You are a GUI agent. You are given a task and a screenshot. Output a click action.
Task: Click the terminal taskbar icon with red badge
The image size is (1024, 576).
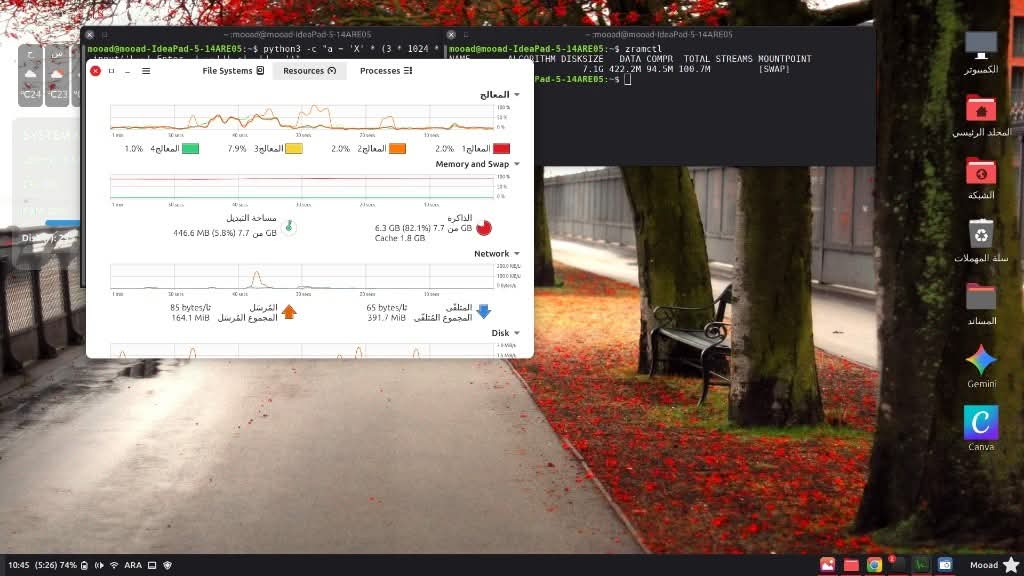tap(897, 565)
